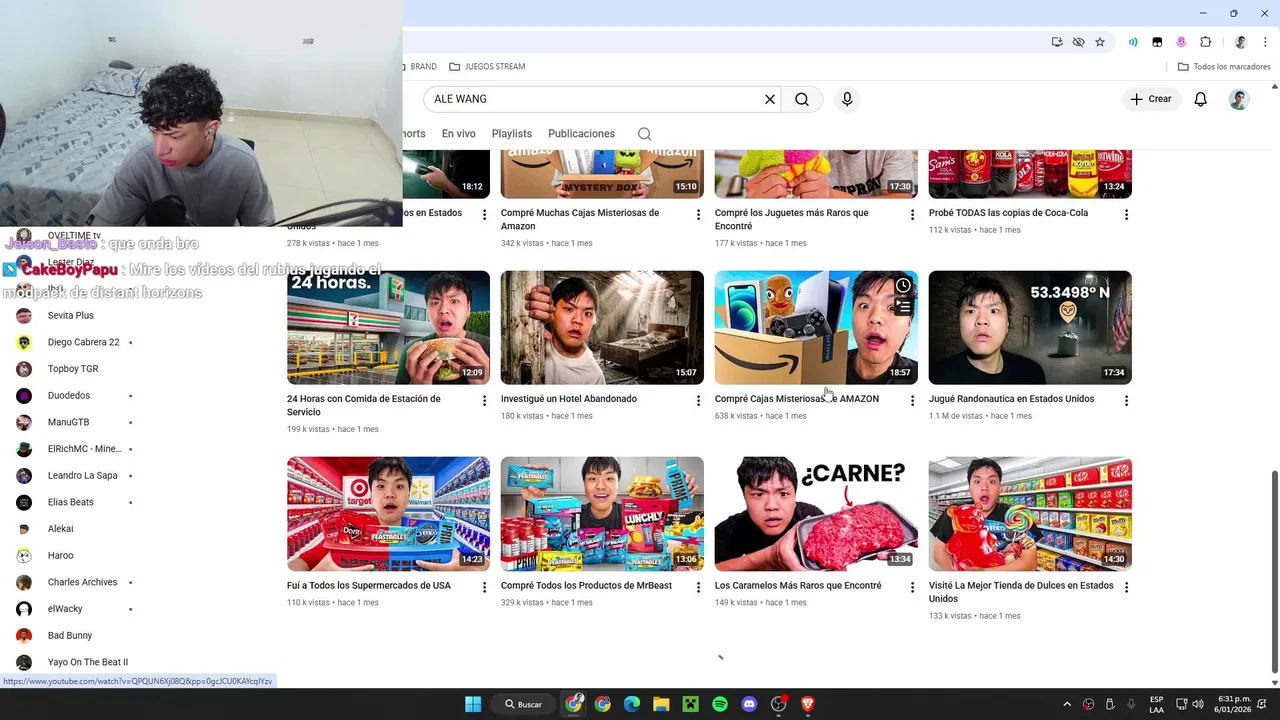Show hidden system tray icons
Image resolution: width=1280 pixels, height=720 pixels.
point(1067,704)
